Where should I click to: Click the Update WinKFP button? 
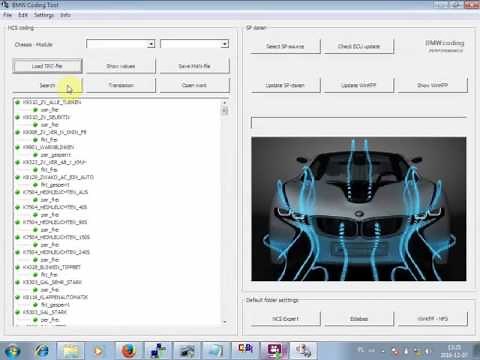pos(359,85)
